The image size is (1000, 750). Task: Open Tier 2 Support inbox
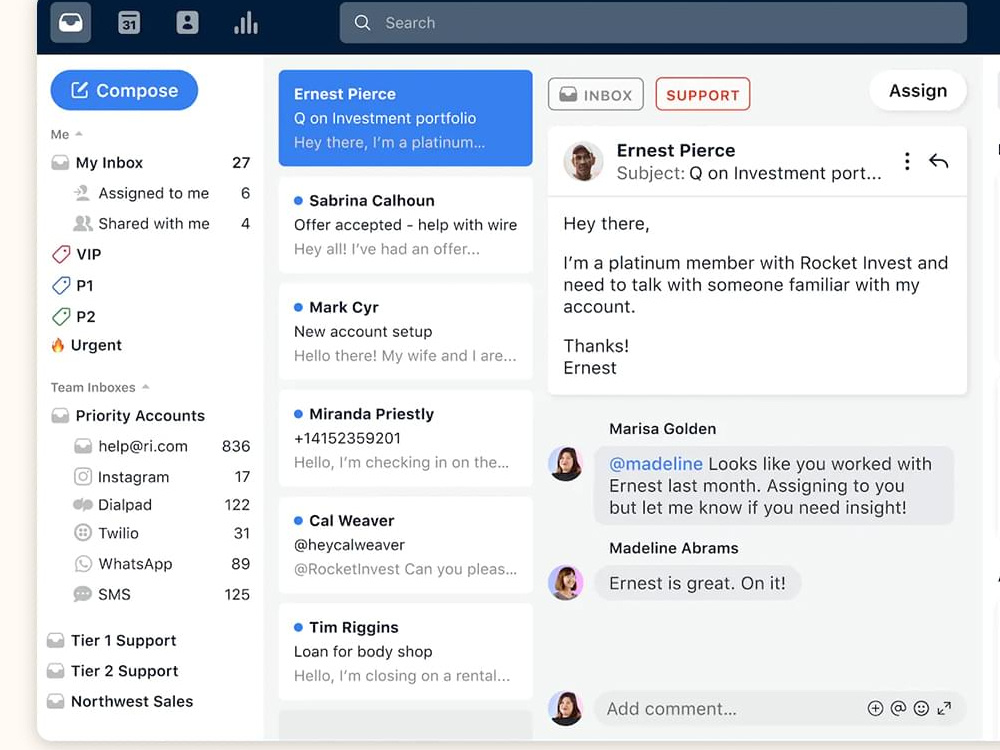pos(113,671)
